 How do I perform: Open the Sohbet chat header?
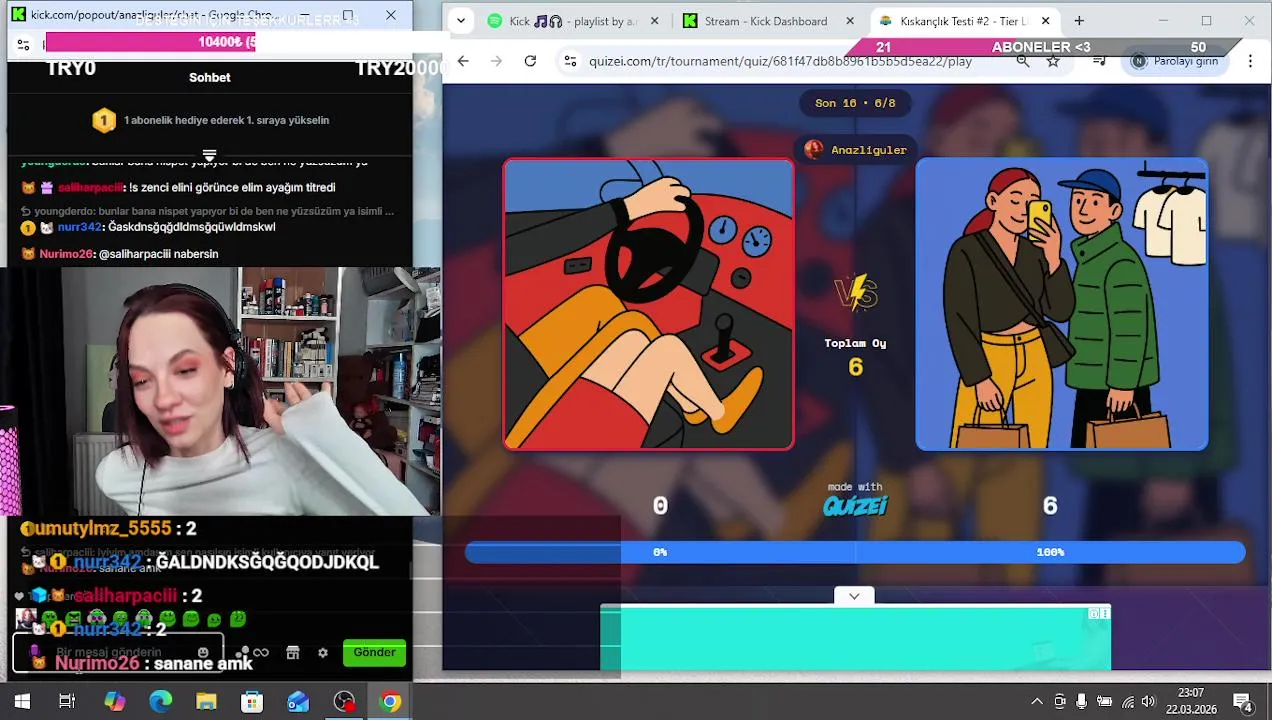pos(210,77)
